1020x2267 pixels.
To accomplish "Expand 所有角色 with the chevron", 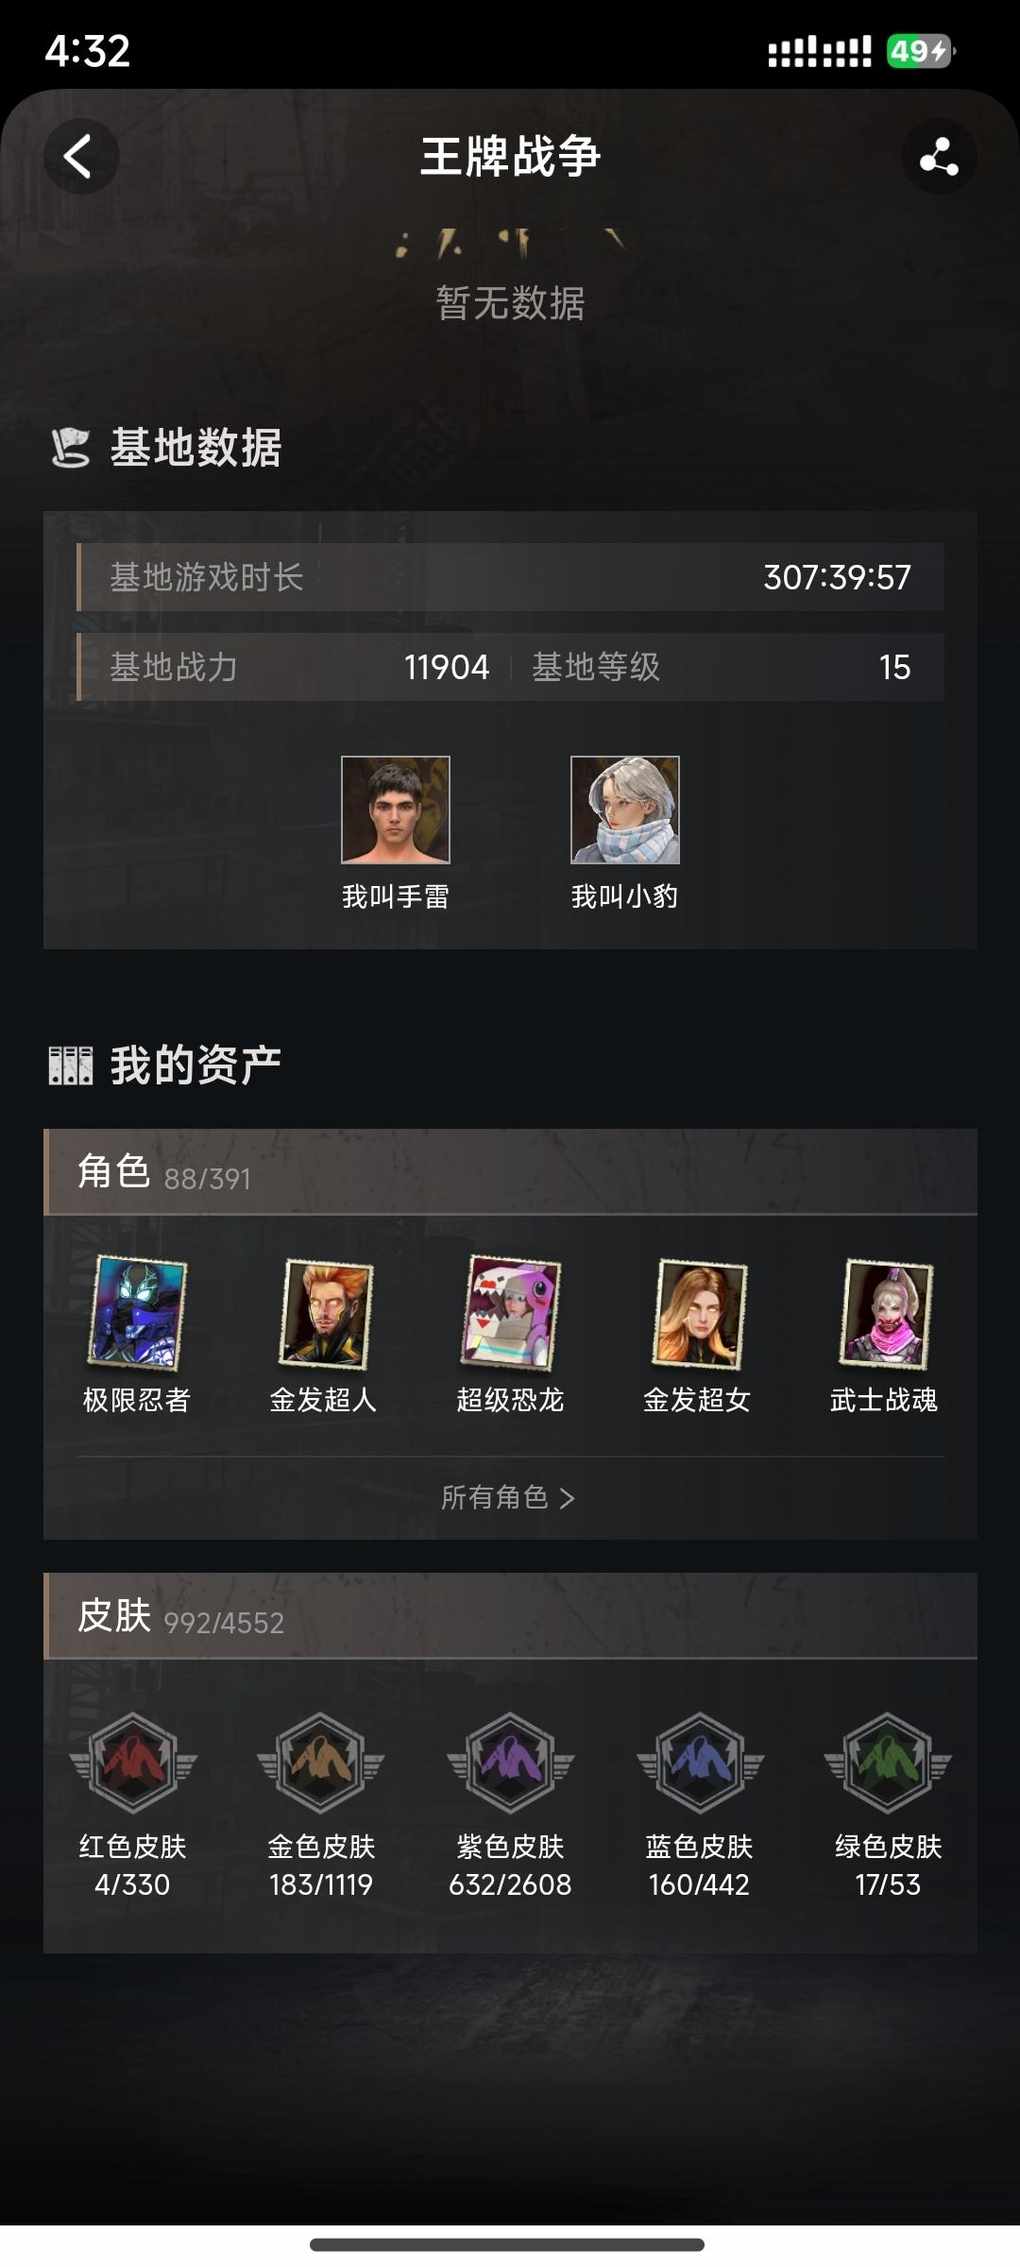I will pyautogui.click(x=509, y=1497).
